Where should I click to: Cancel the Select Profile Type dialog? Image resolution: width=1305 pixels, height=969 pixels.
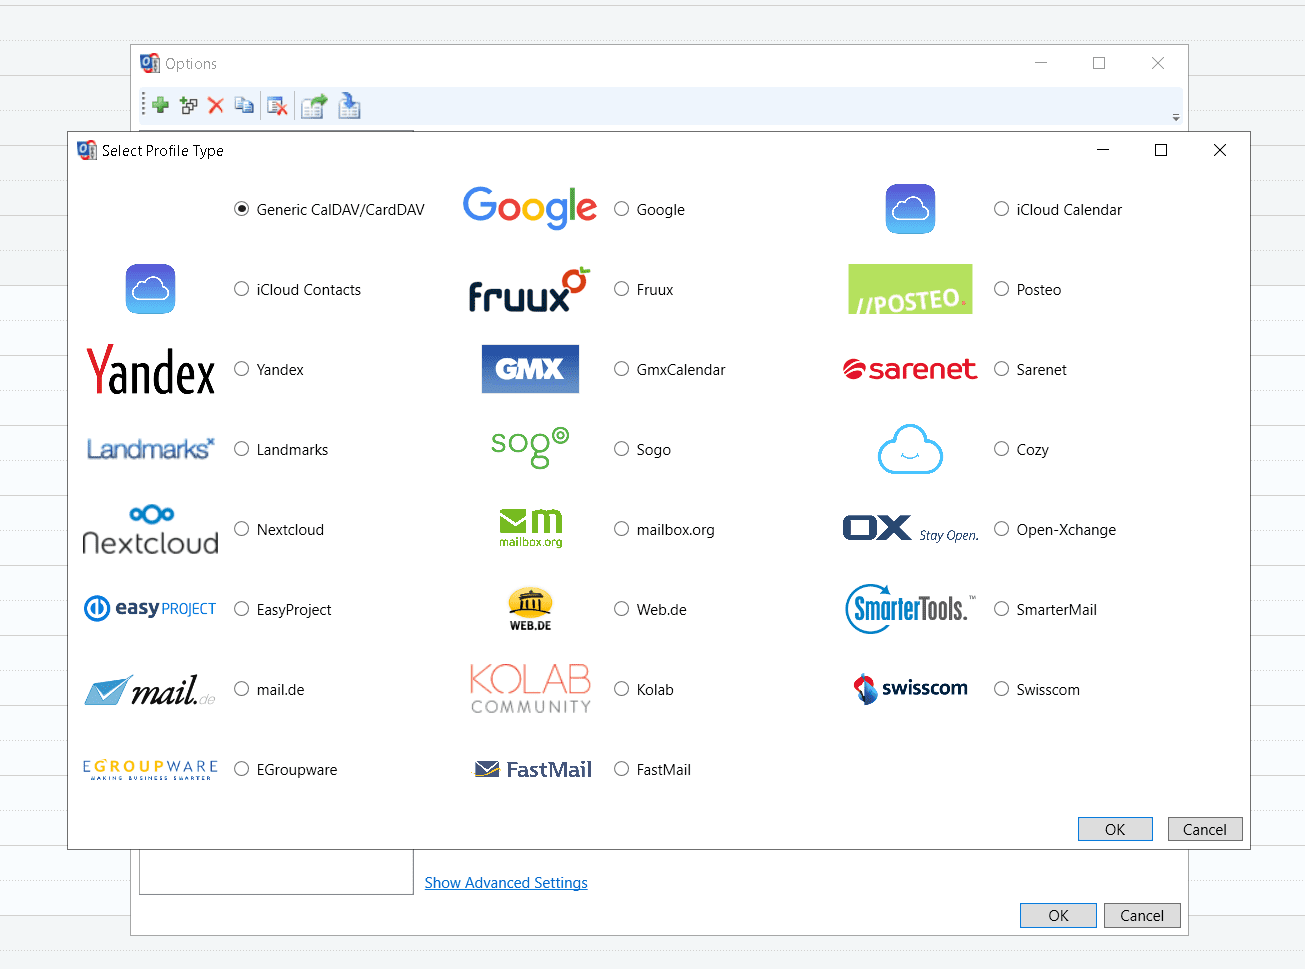click(x=1205, y=829)
